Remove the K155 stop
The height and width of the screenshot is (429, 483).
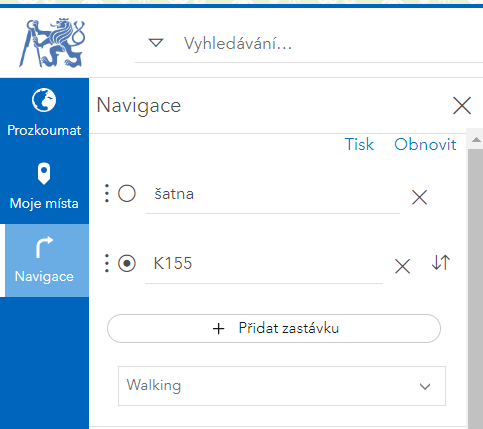click(402, 267)
